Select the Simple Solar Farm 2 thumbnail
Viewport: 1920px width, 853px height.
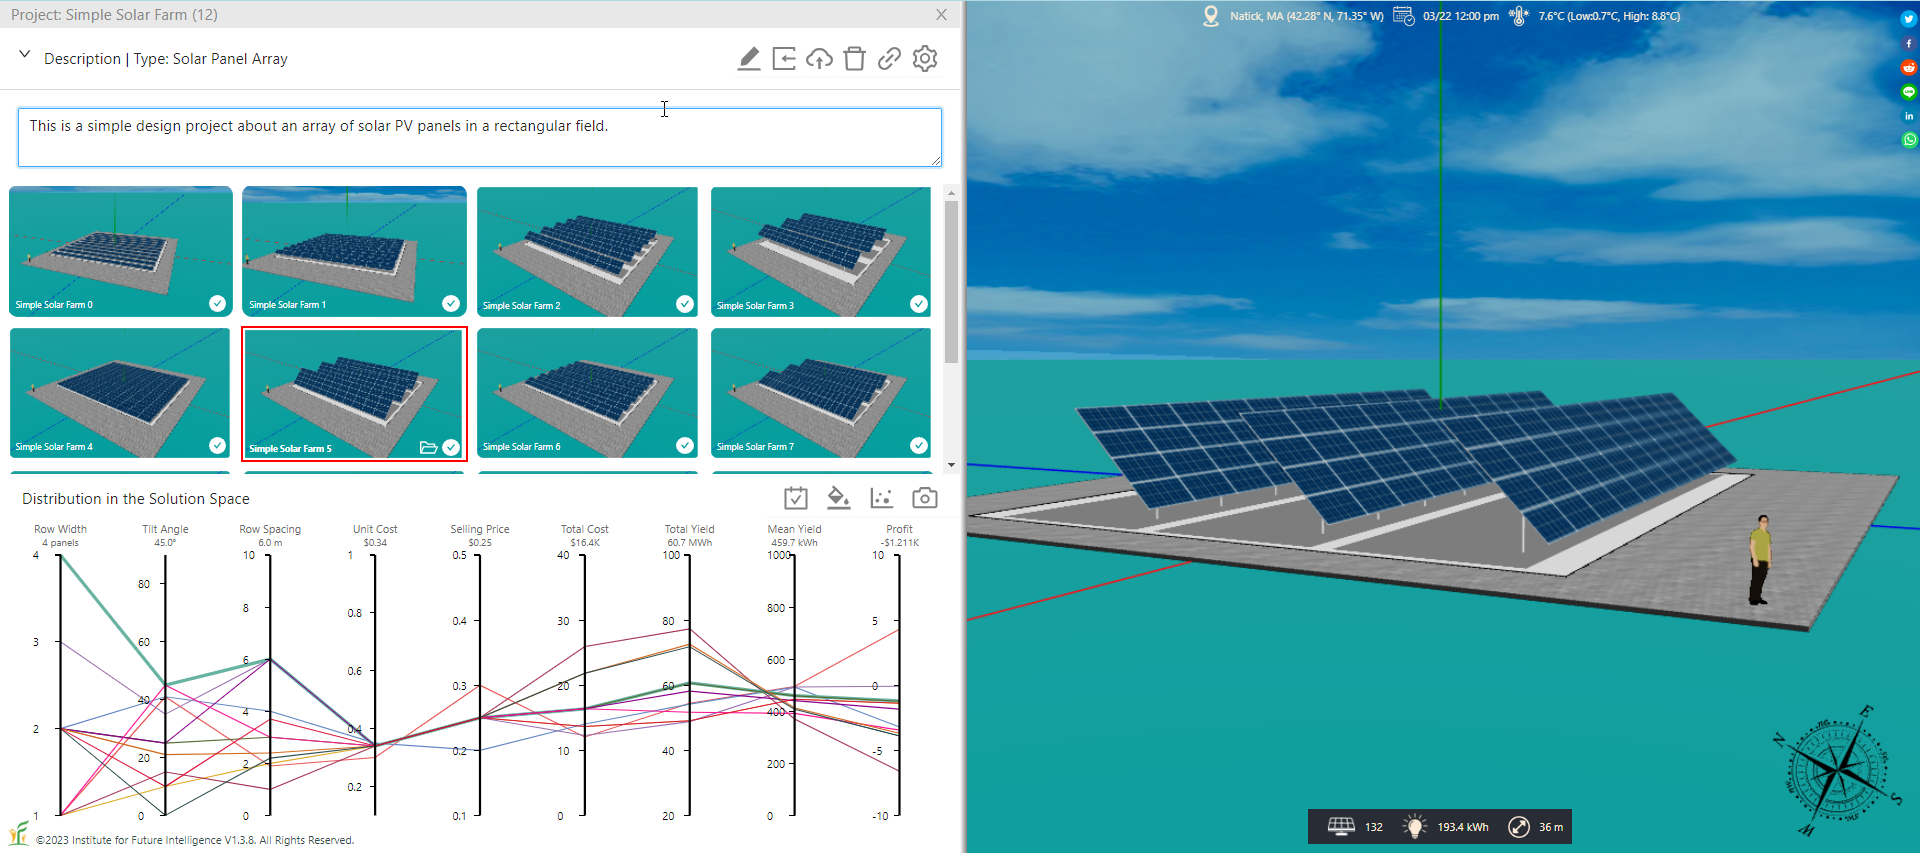[x=587, y=251]
